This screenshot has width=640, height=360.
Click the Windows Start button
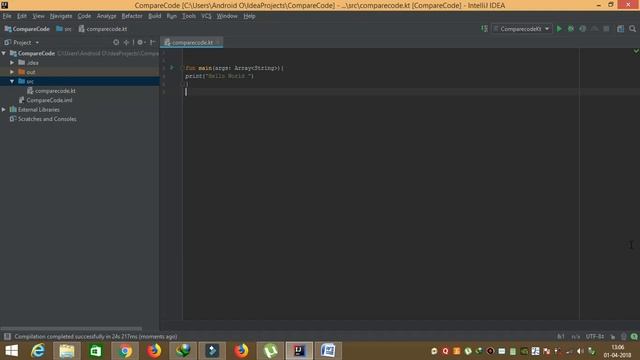click(11, 351)
